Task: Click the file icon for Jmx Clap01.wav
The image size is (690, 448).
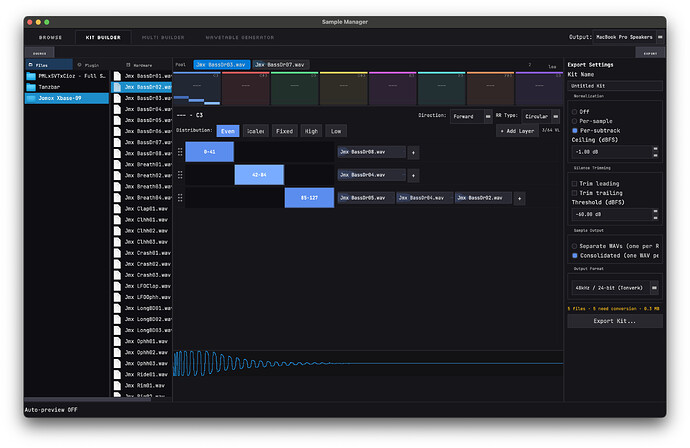Action: [117, 209]
